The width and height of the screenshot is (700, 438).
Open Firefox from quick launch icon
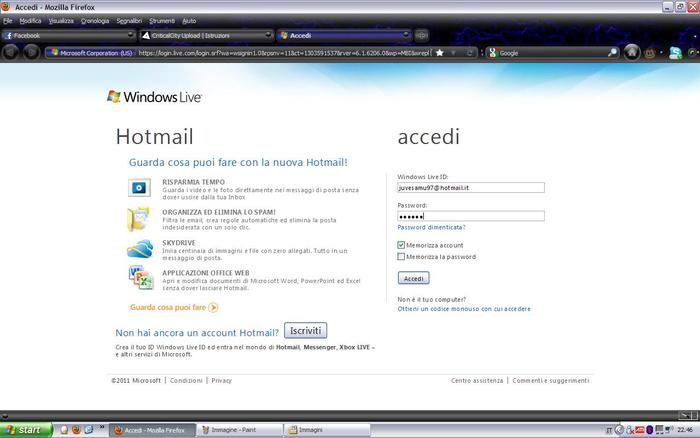point(76,430)
